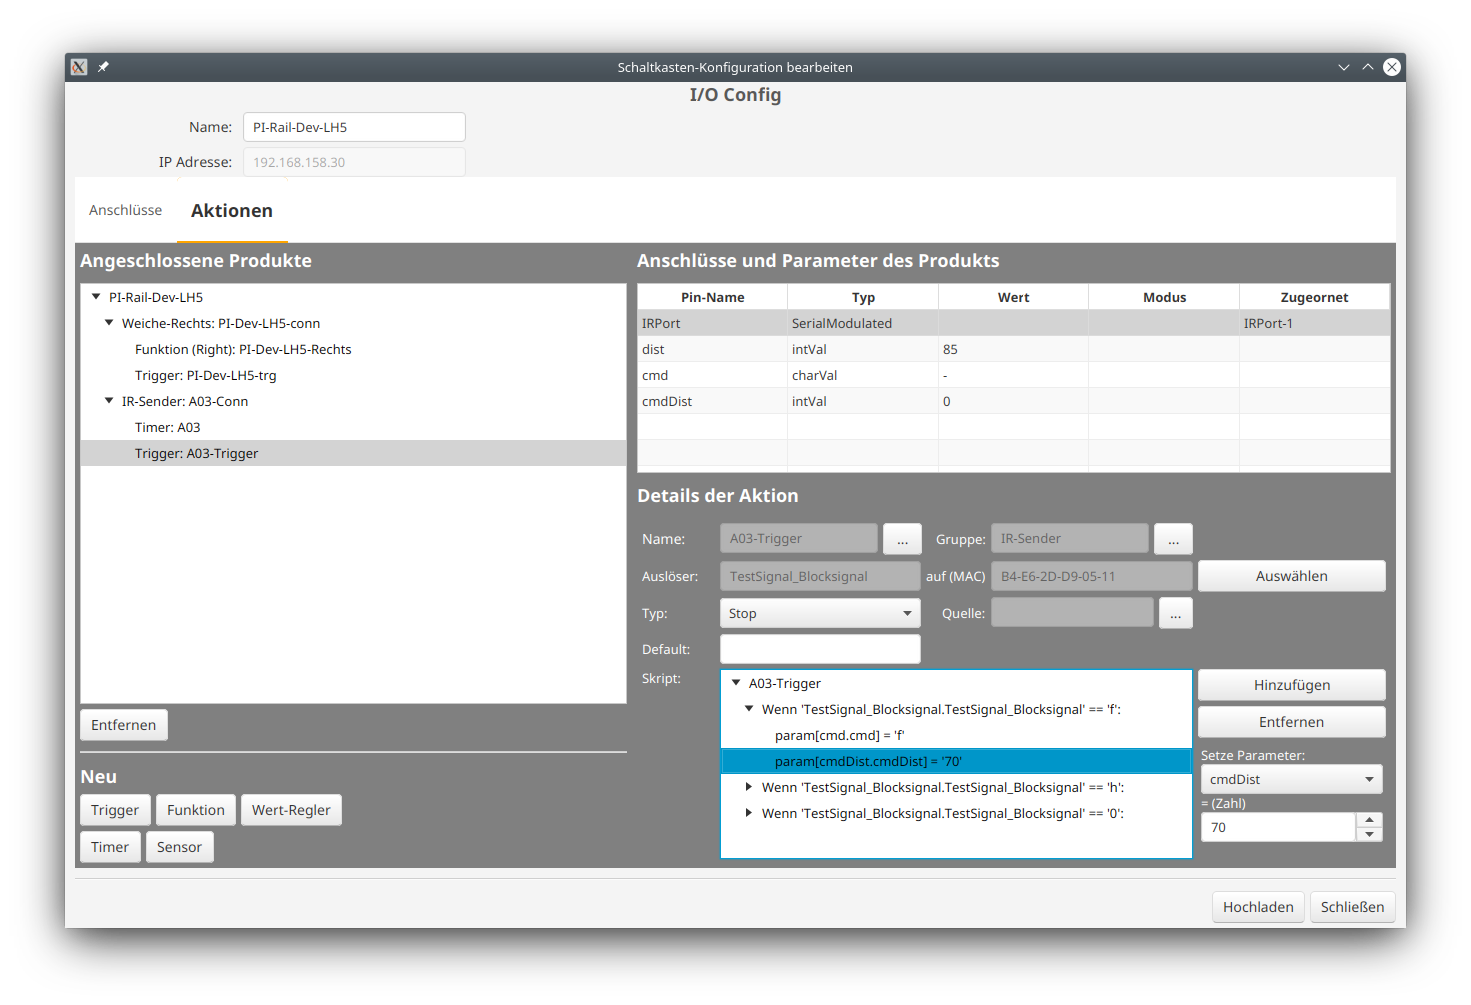Open group chooser via '...' beside IR-Sender
This screenshot has width=1471, height=1005.
(1172, 538)
